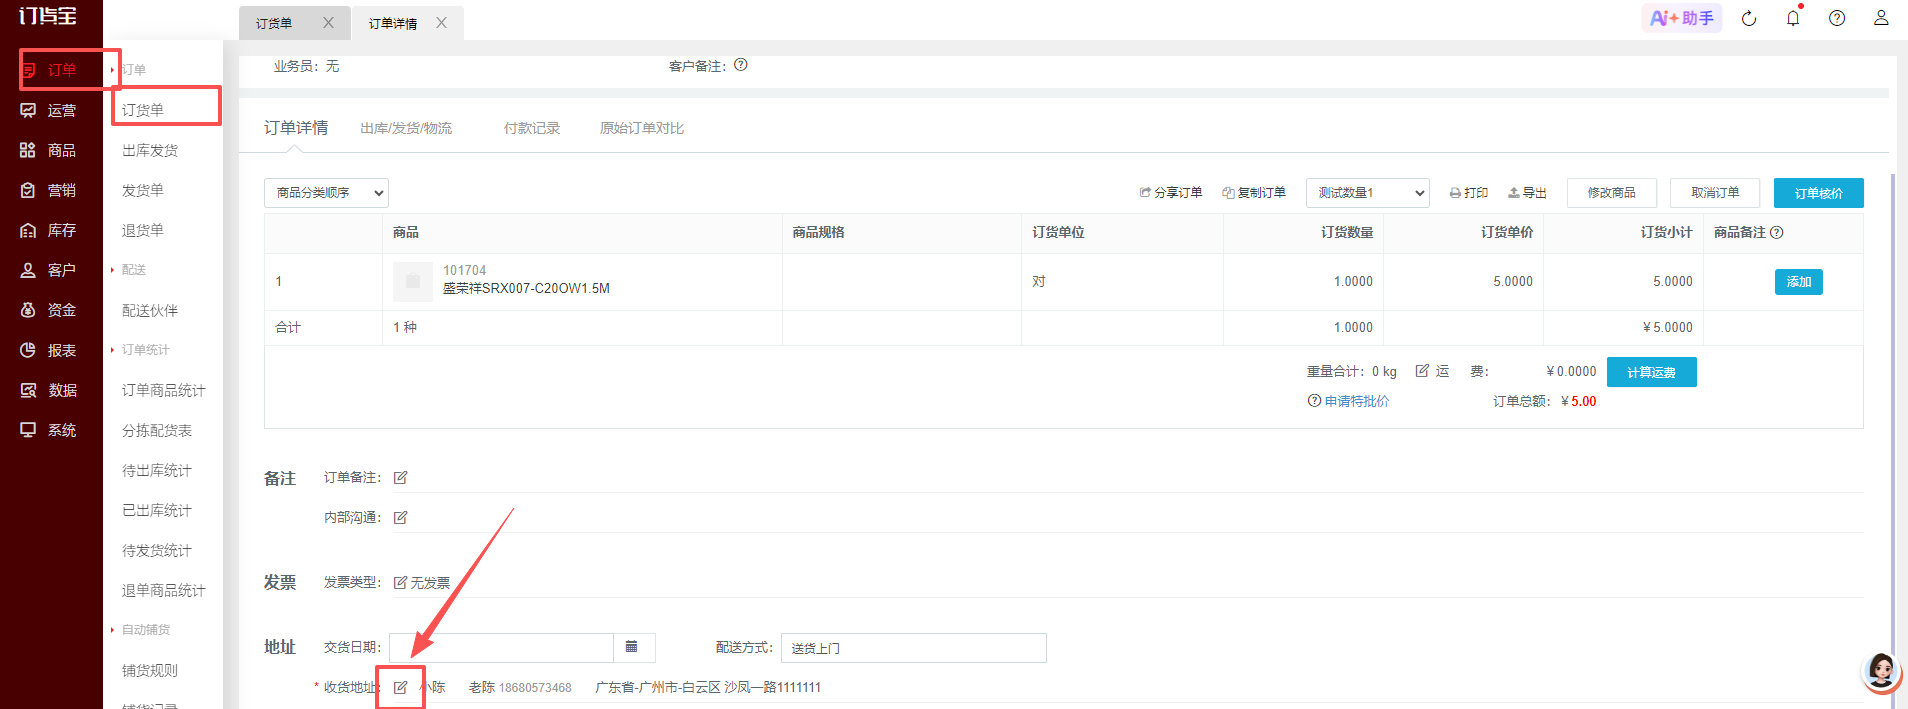Click the 计算运费 button
Image resolution: width=1908 pixels, height=709 pixels.
tap(1652, 372)
